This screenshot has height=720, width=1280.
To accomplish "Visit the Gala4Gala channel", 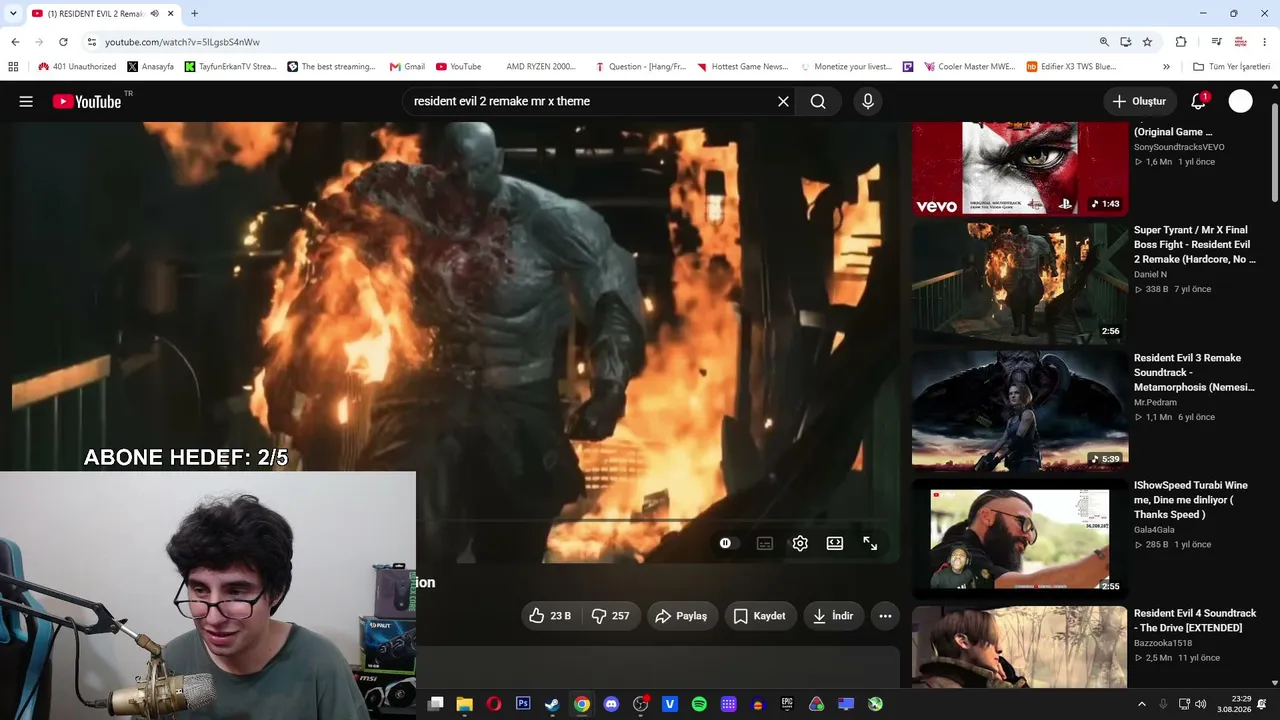I will (1154, 530).
